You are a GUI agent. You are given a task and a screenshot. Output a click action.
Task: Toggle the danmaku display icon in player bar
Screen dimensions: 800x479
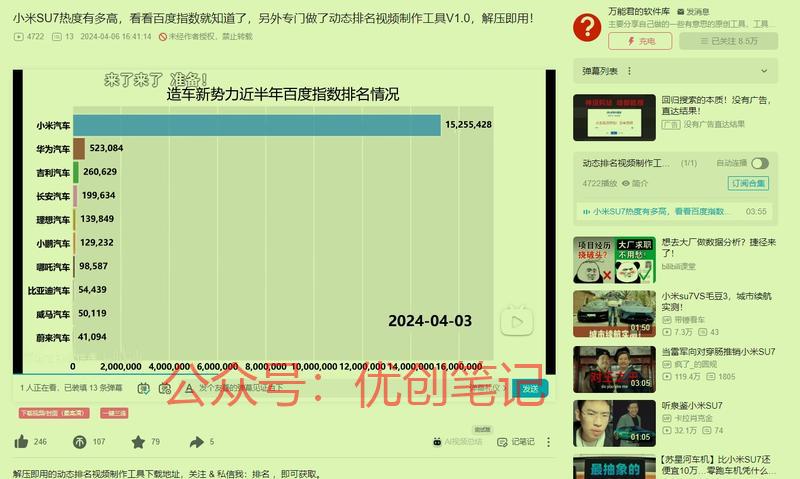144,388
